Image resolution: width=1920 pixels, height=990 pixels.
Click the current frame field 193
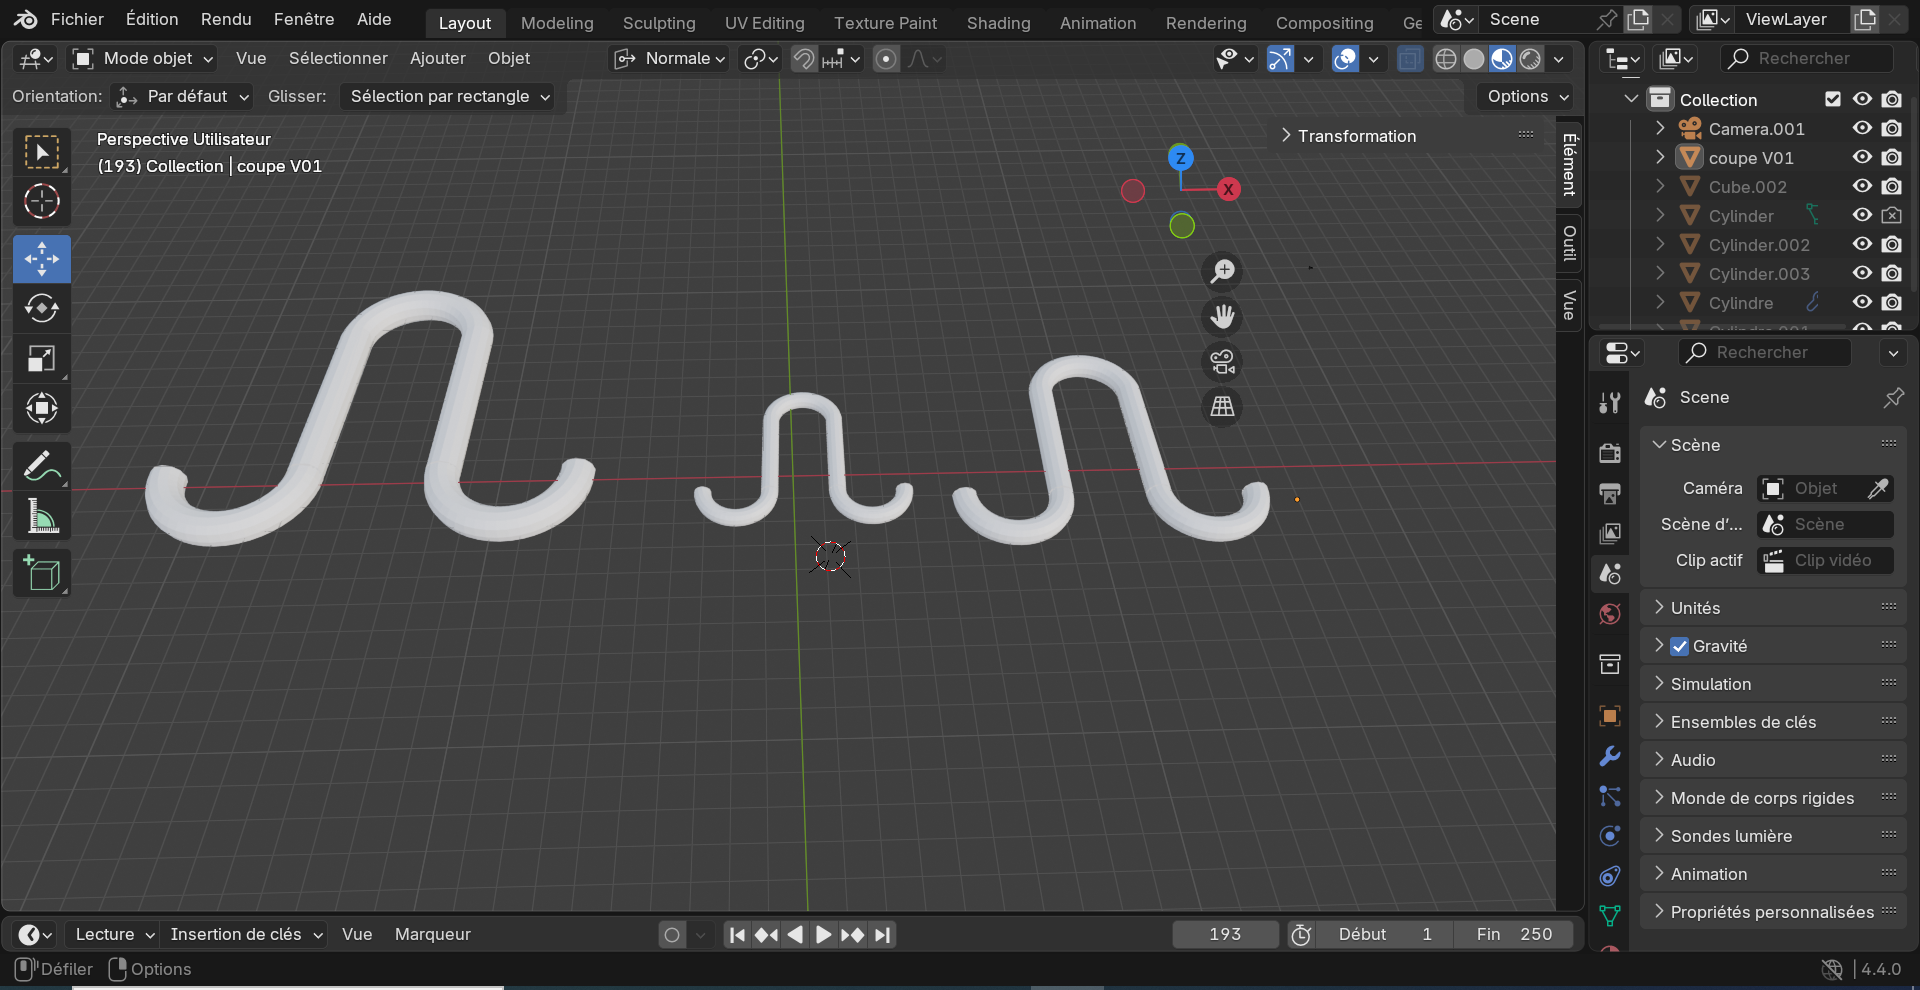[x=1225, y=935]
